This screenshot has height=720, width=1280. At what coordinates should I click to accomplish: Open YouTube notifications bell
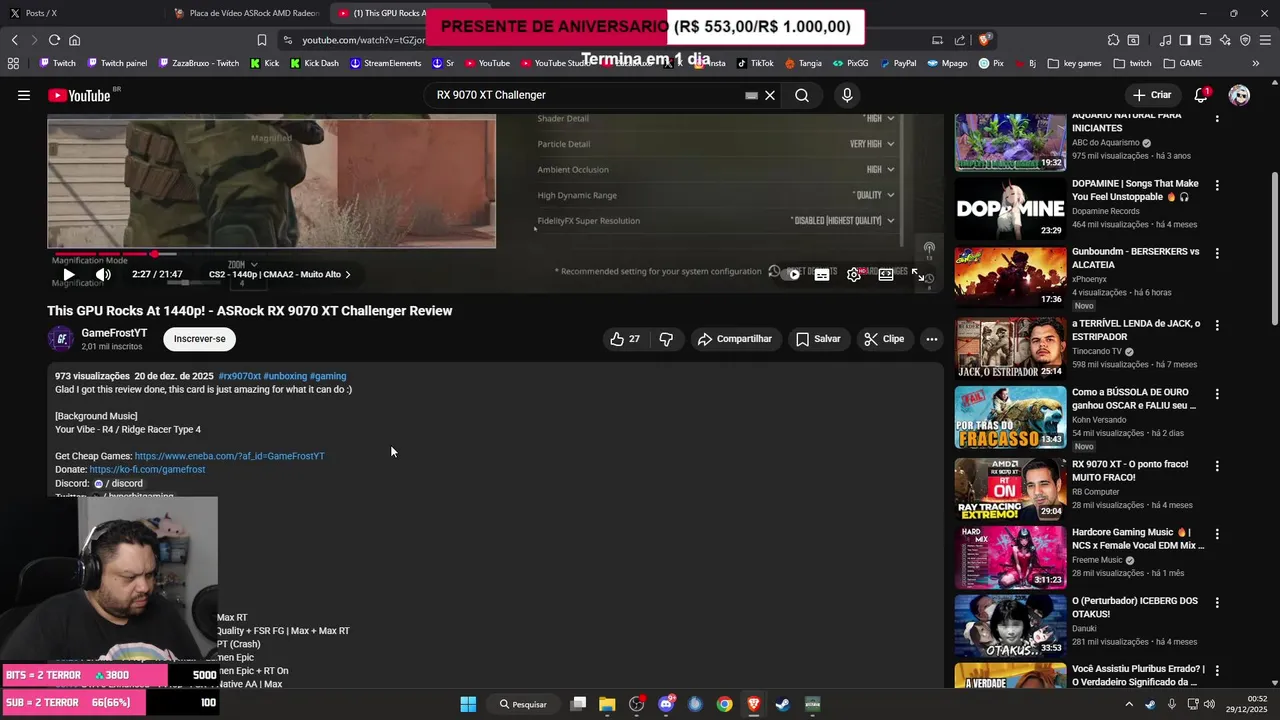(x=1201, y=95)
